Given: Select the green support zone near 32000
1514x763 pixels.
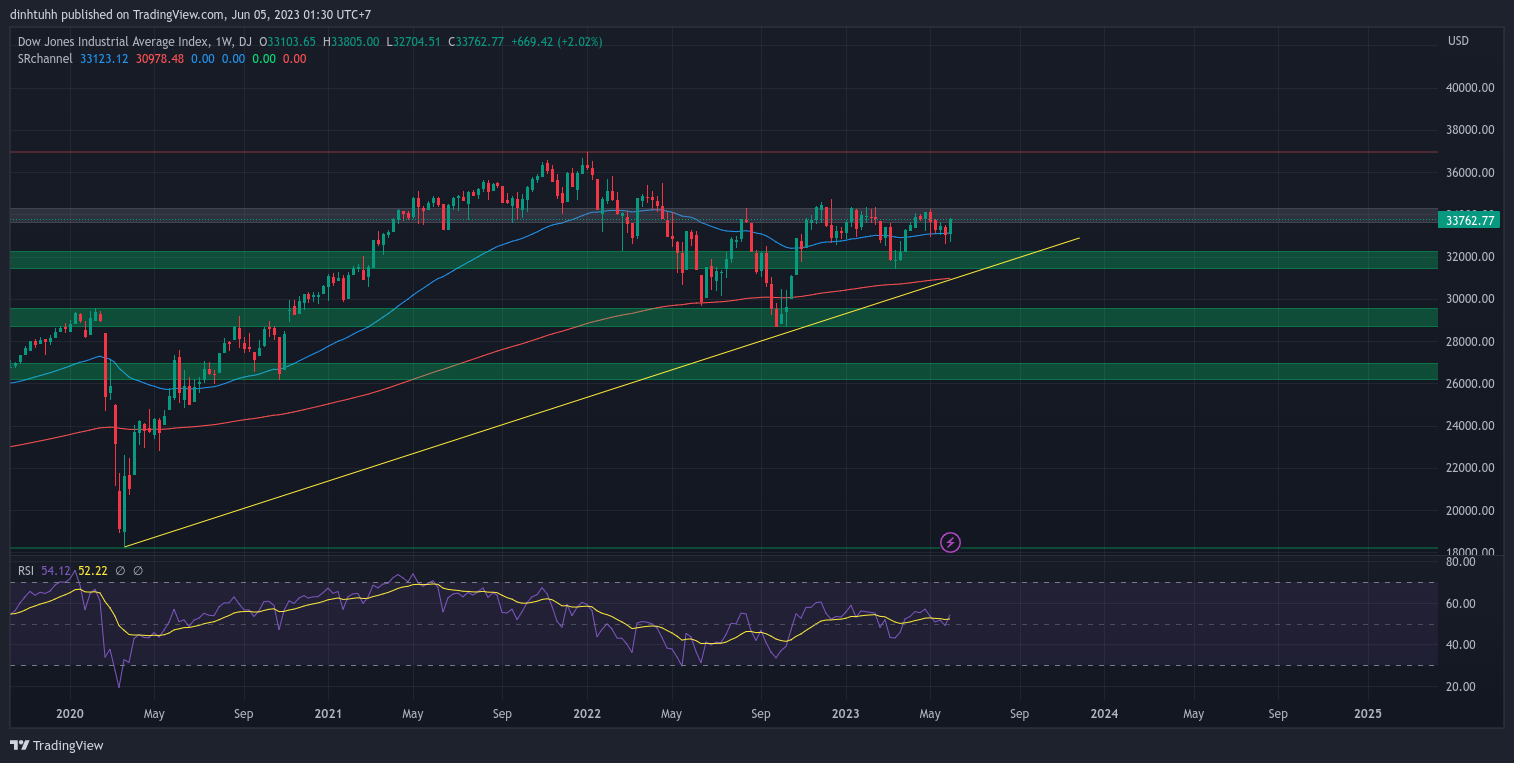Looking at the screenshot, I should click(x=723, y=260).
